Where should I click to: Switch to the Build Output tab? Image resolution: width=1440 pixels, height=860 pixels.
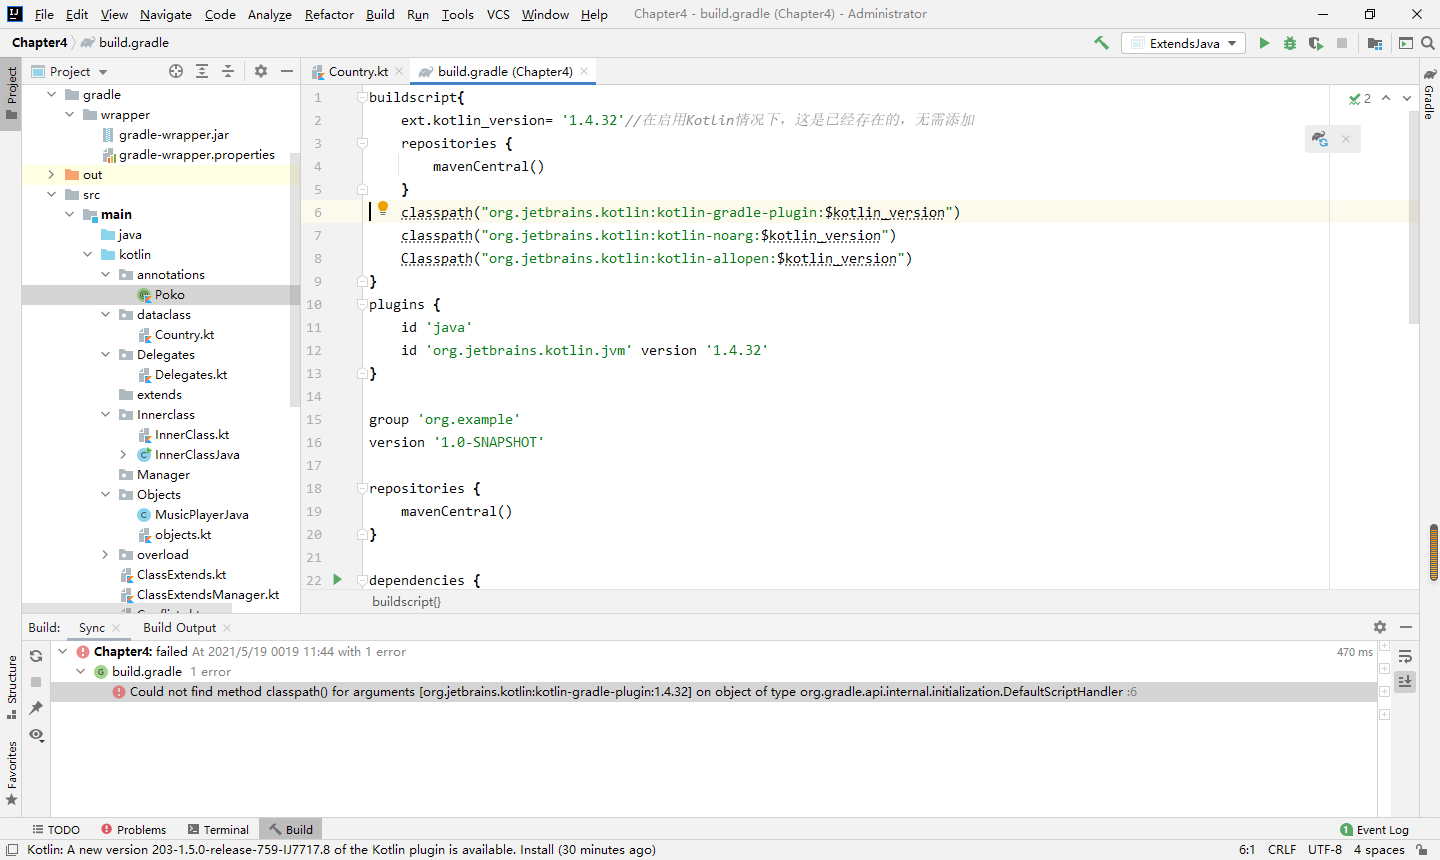[179, 627]
